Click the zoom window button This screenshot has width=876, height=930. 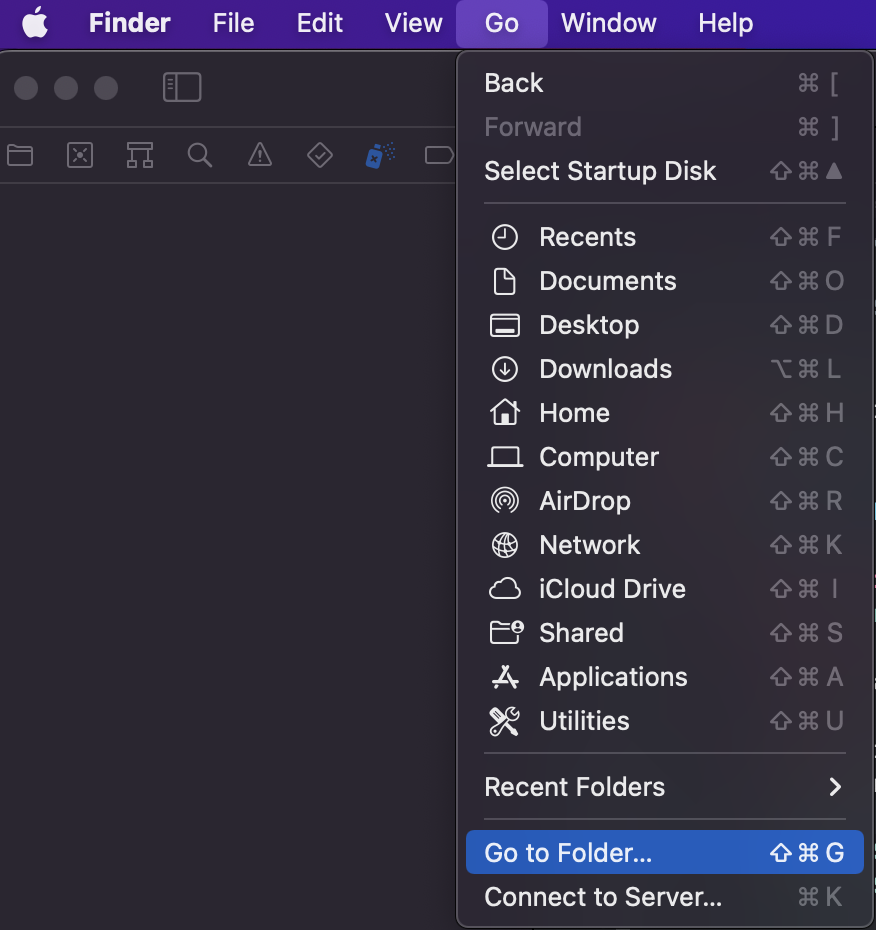(106, 88)
